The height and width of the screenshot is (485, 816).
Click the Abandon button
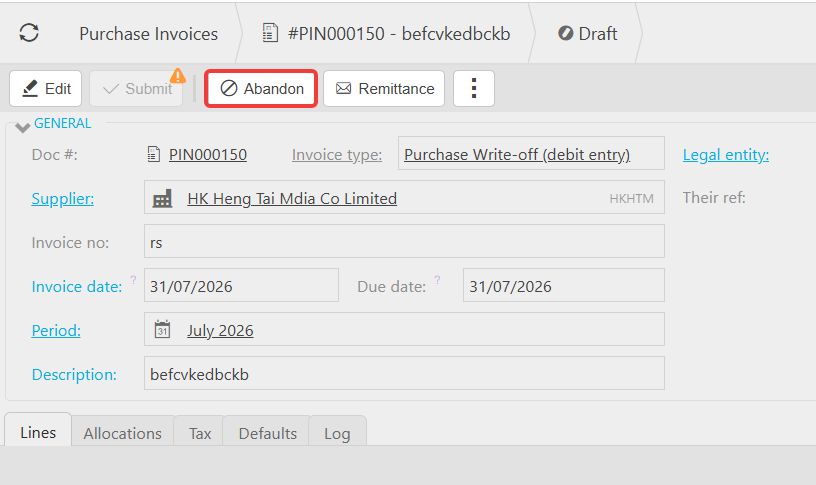click(261, 88)
